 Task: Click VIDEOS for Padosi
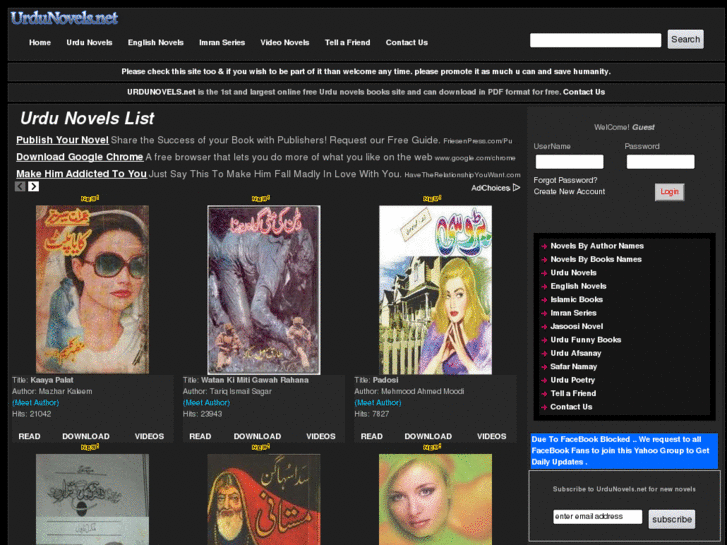pos(492,436)
